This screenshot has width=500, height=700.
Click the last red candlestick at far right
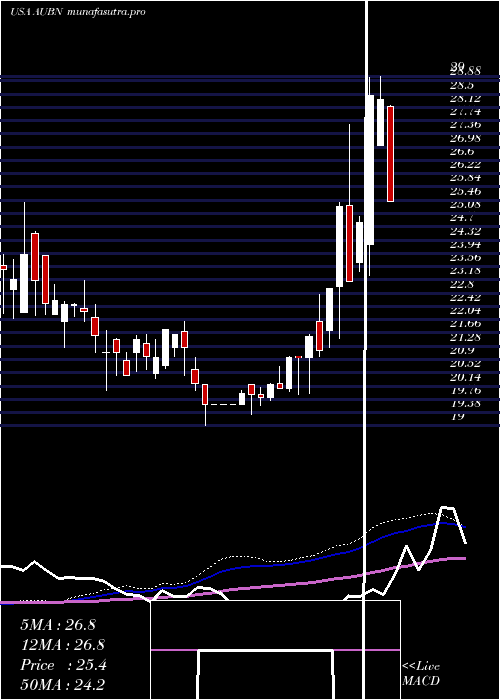coord(390,154)
